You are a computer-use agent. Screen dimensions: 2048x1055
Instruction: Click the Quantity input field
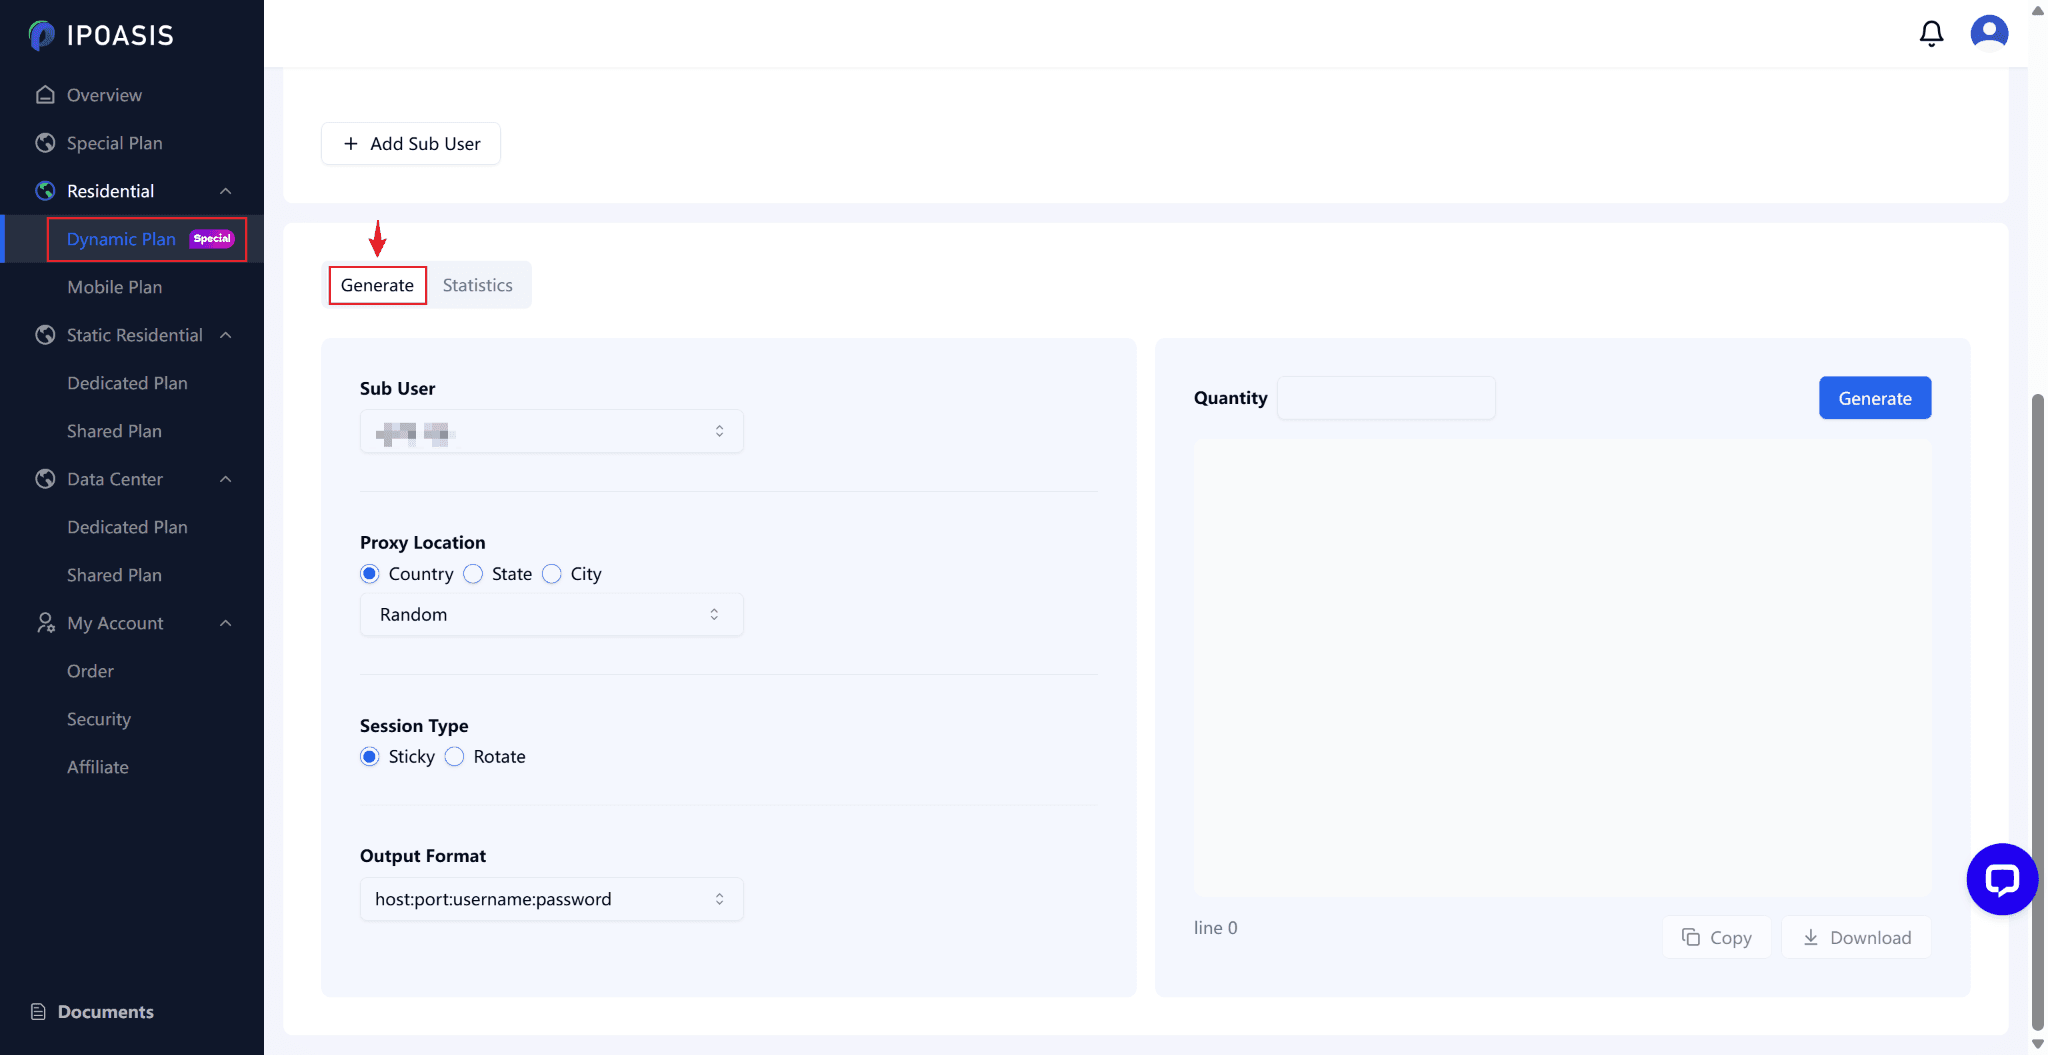pos(1386,398)
